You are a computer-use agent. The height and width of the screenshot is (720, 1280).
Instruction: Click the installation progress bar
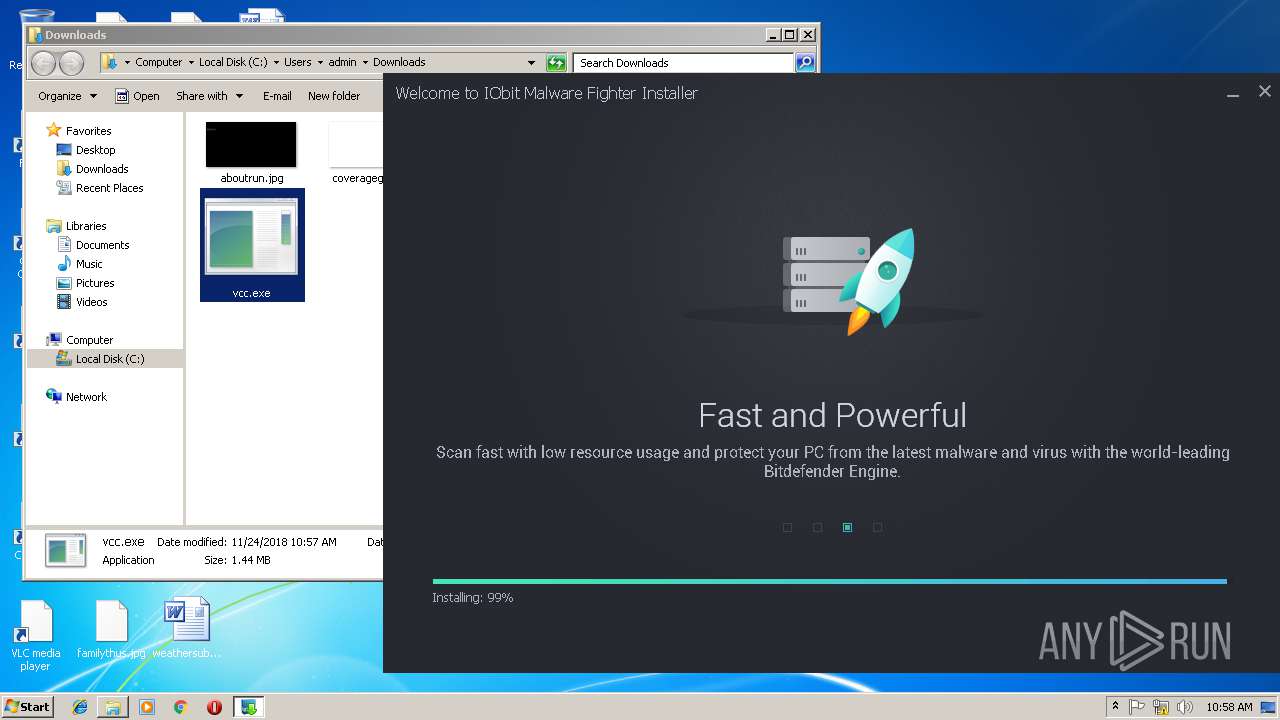tap(829, 581)
